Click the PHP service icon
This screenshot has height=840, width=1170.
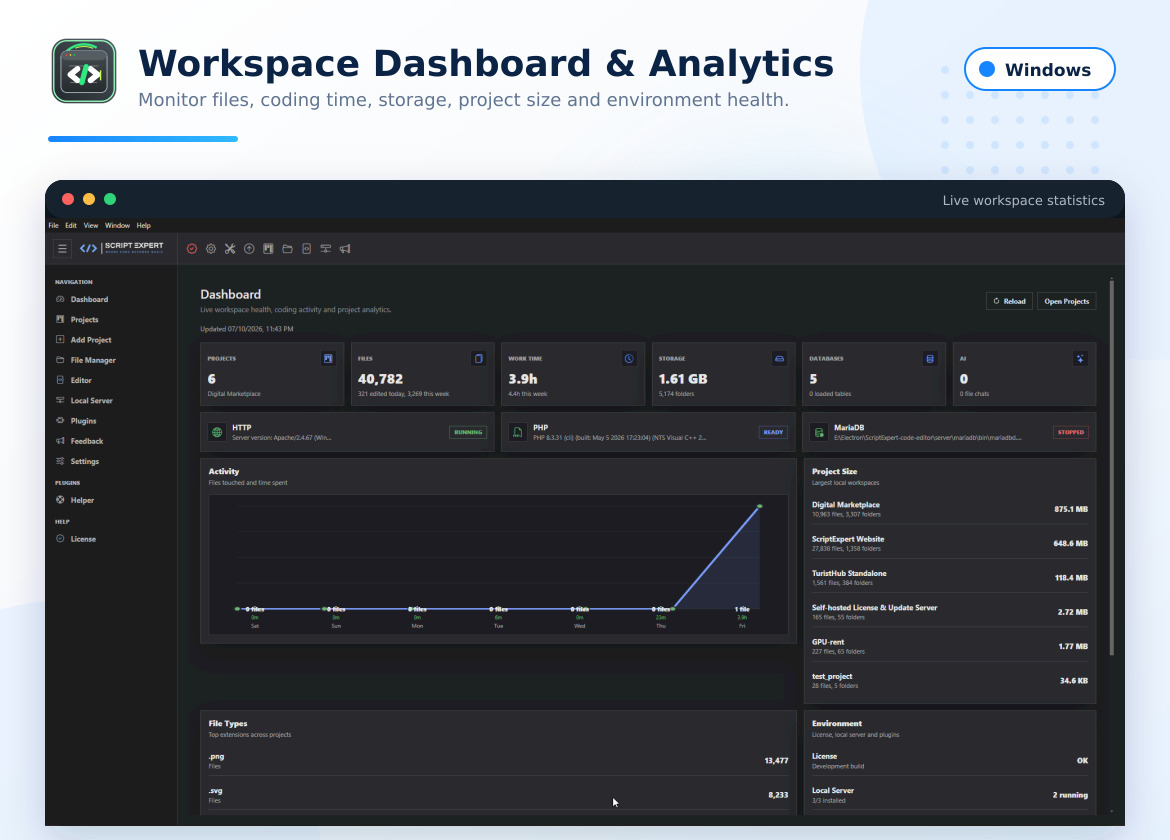pyautogui.click(x=517, y=432)
